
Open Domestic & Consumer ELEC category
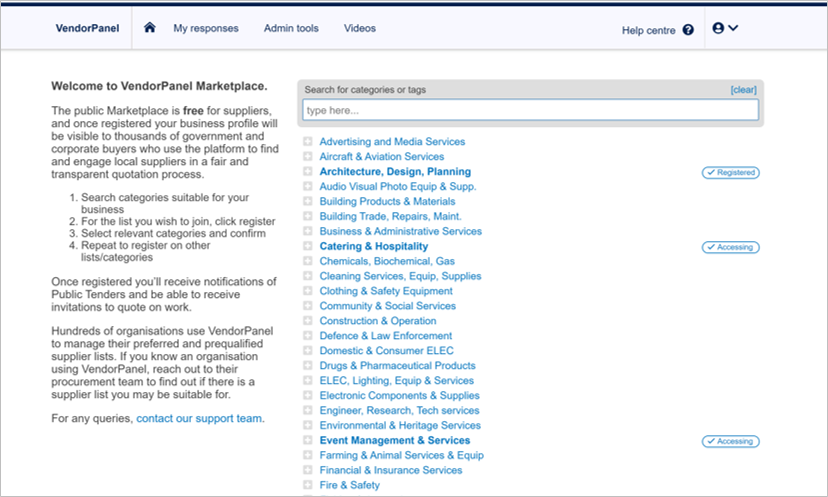coord(386,351)
